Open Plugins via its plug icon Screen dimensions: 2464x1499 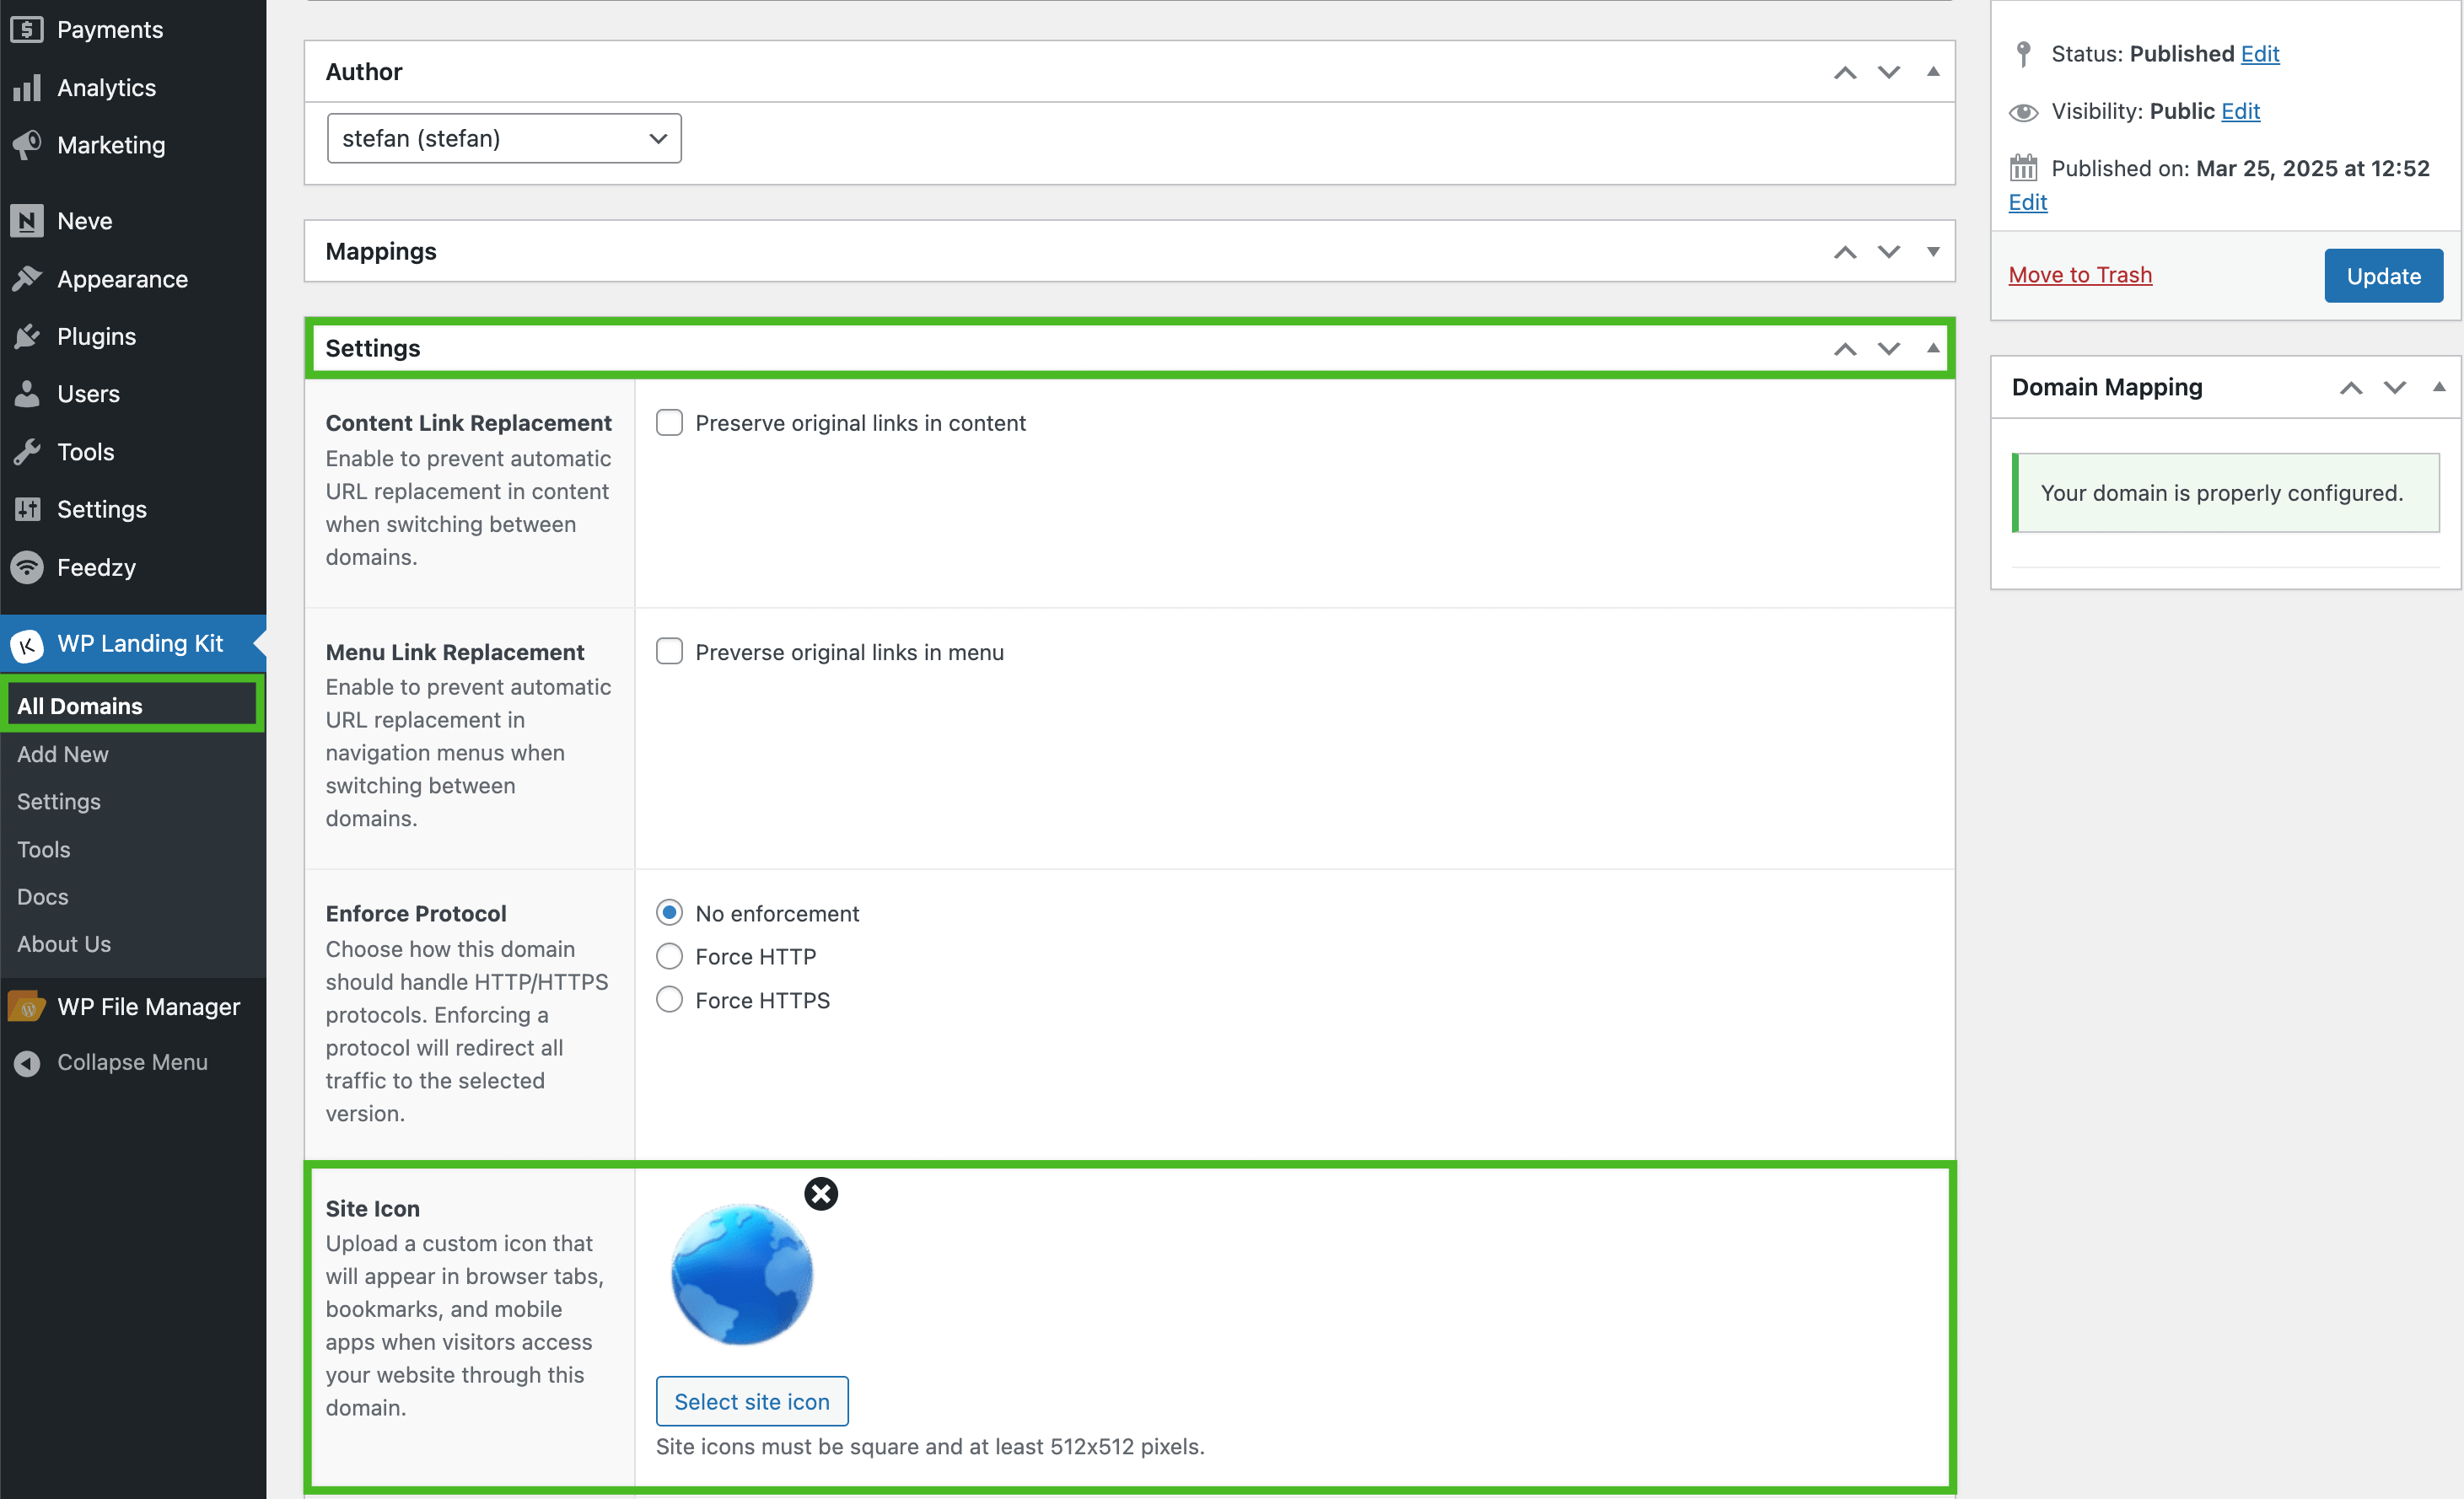(x=27, y=337)
